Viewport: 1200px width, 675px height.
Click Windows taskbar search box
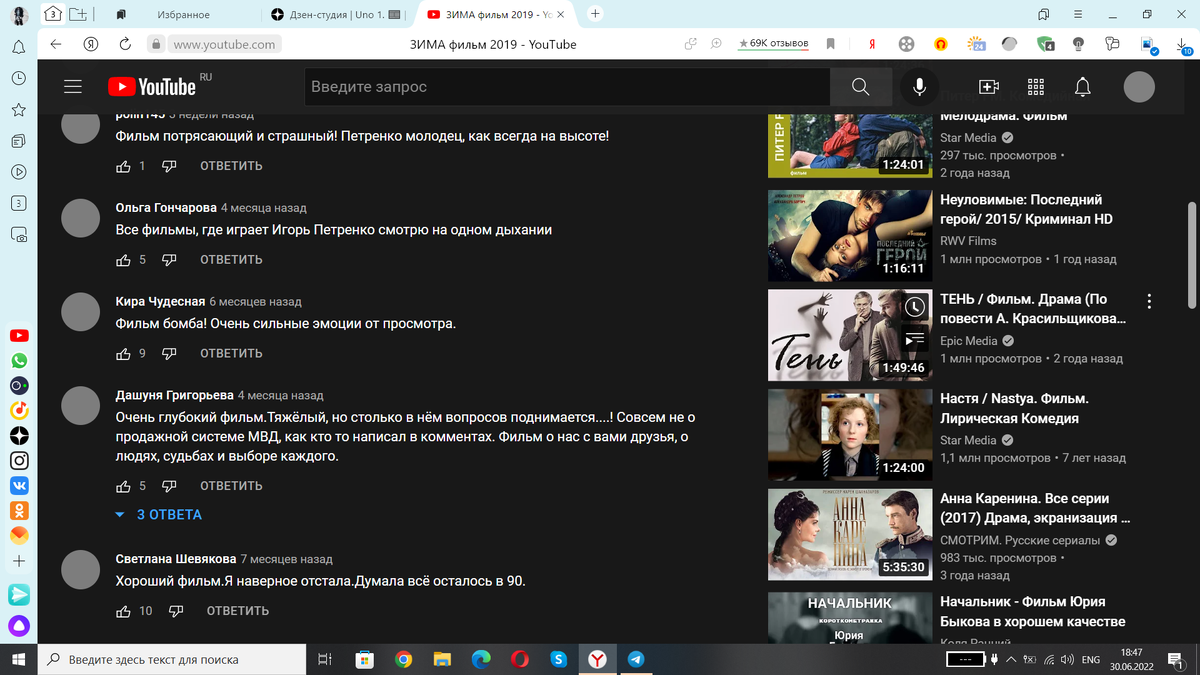[x=171, y=659]
